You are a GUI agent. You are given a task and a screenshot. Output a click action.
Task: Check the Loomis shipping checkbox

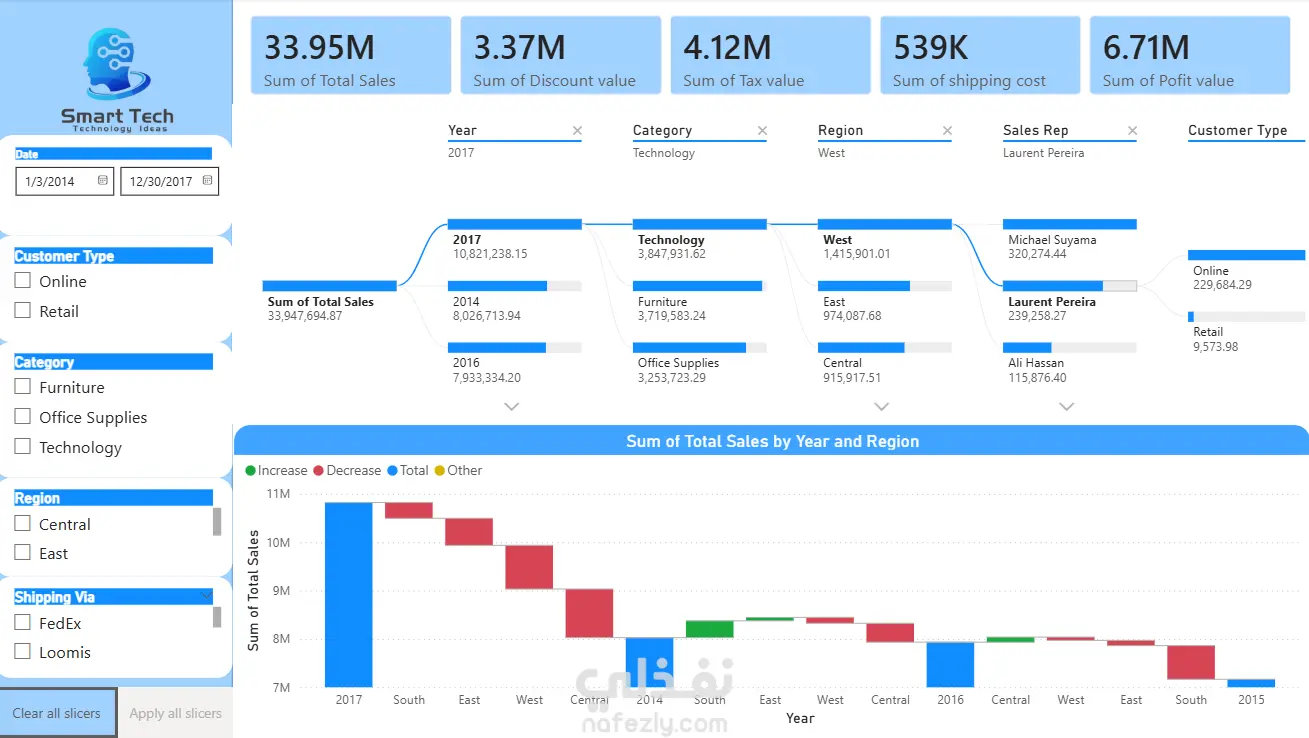click(x=23, y=652)
